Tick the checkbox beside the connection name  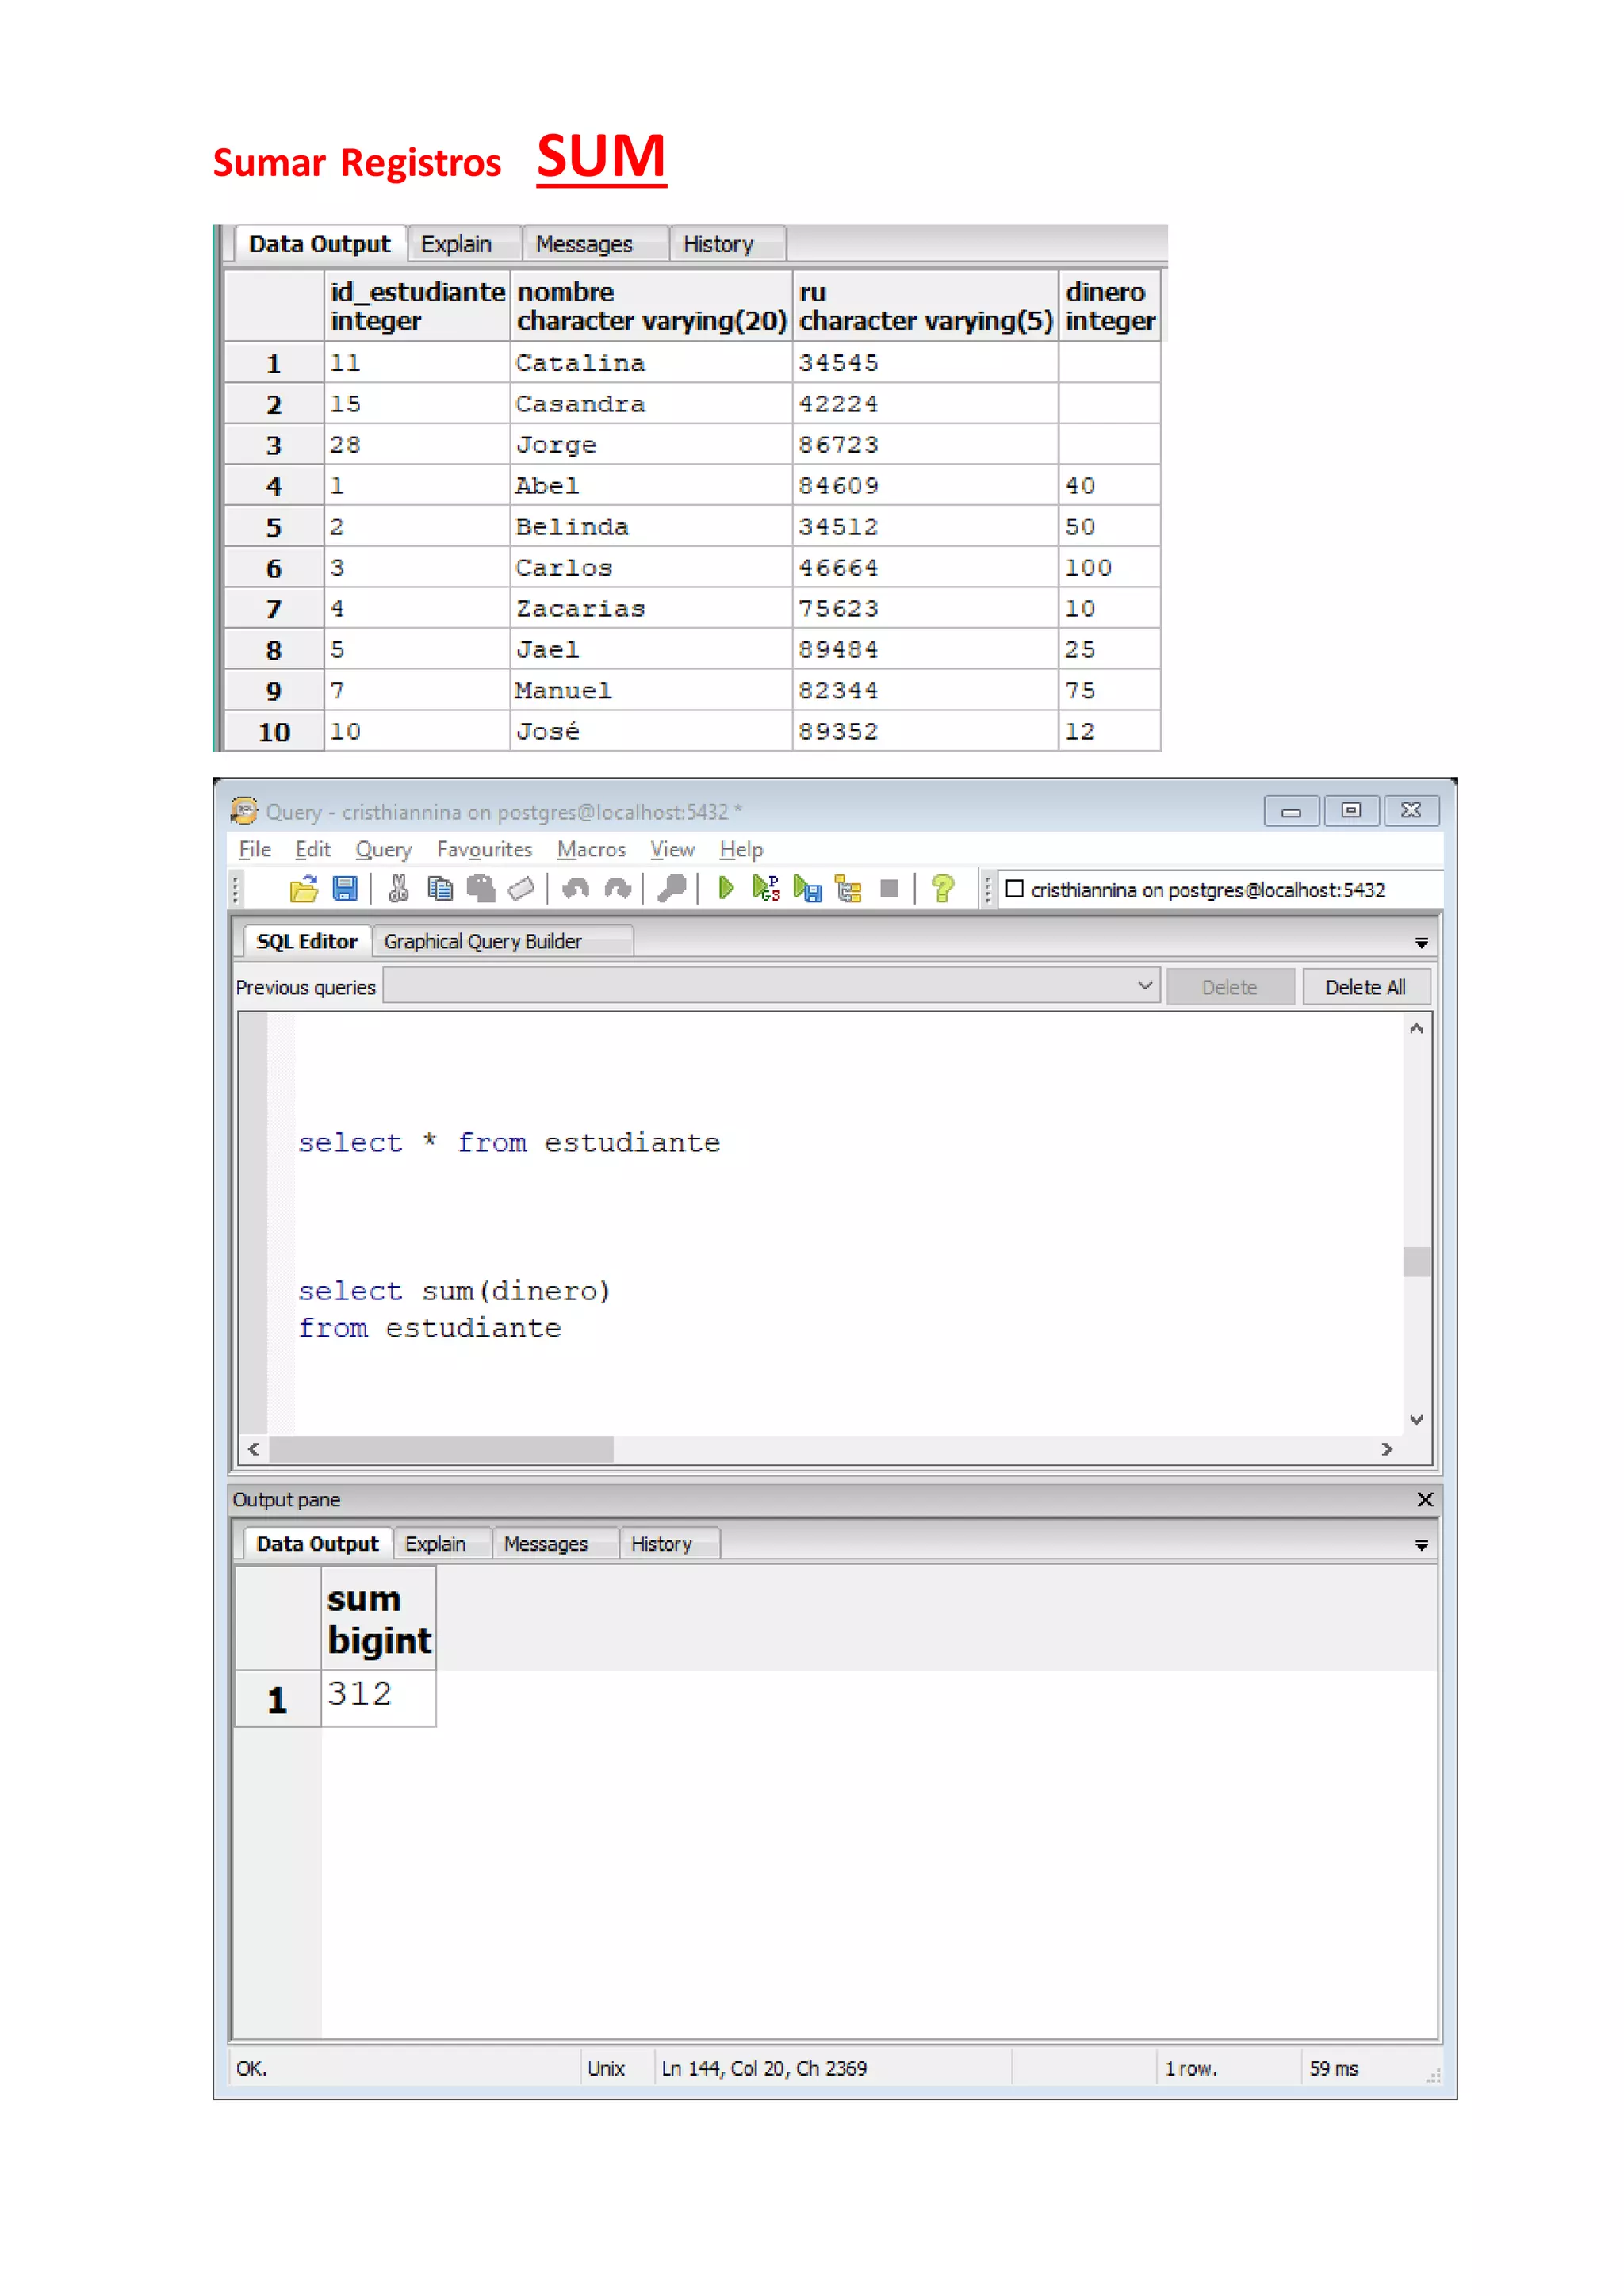point(1014,889)
